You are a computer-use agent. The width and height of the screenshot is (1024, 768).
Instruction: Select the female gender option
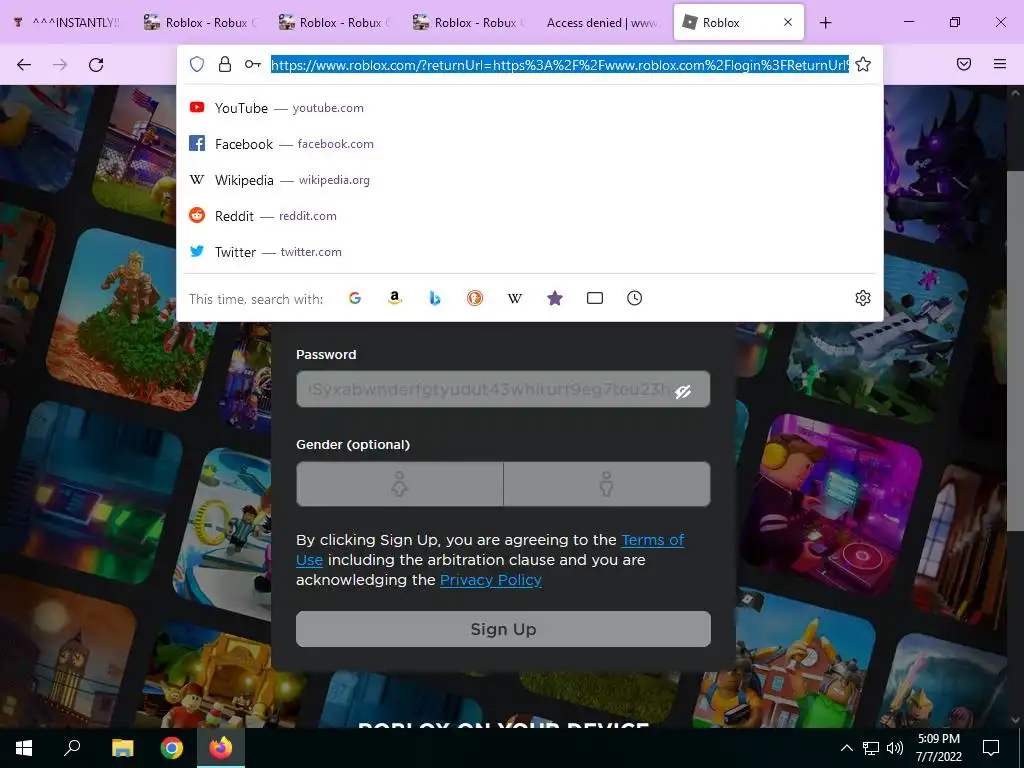click(400, 484)
